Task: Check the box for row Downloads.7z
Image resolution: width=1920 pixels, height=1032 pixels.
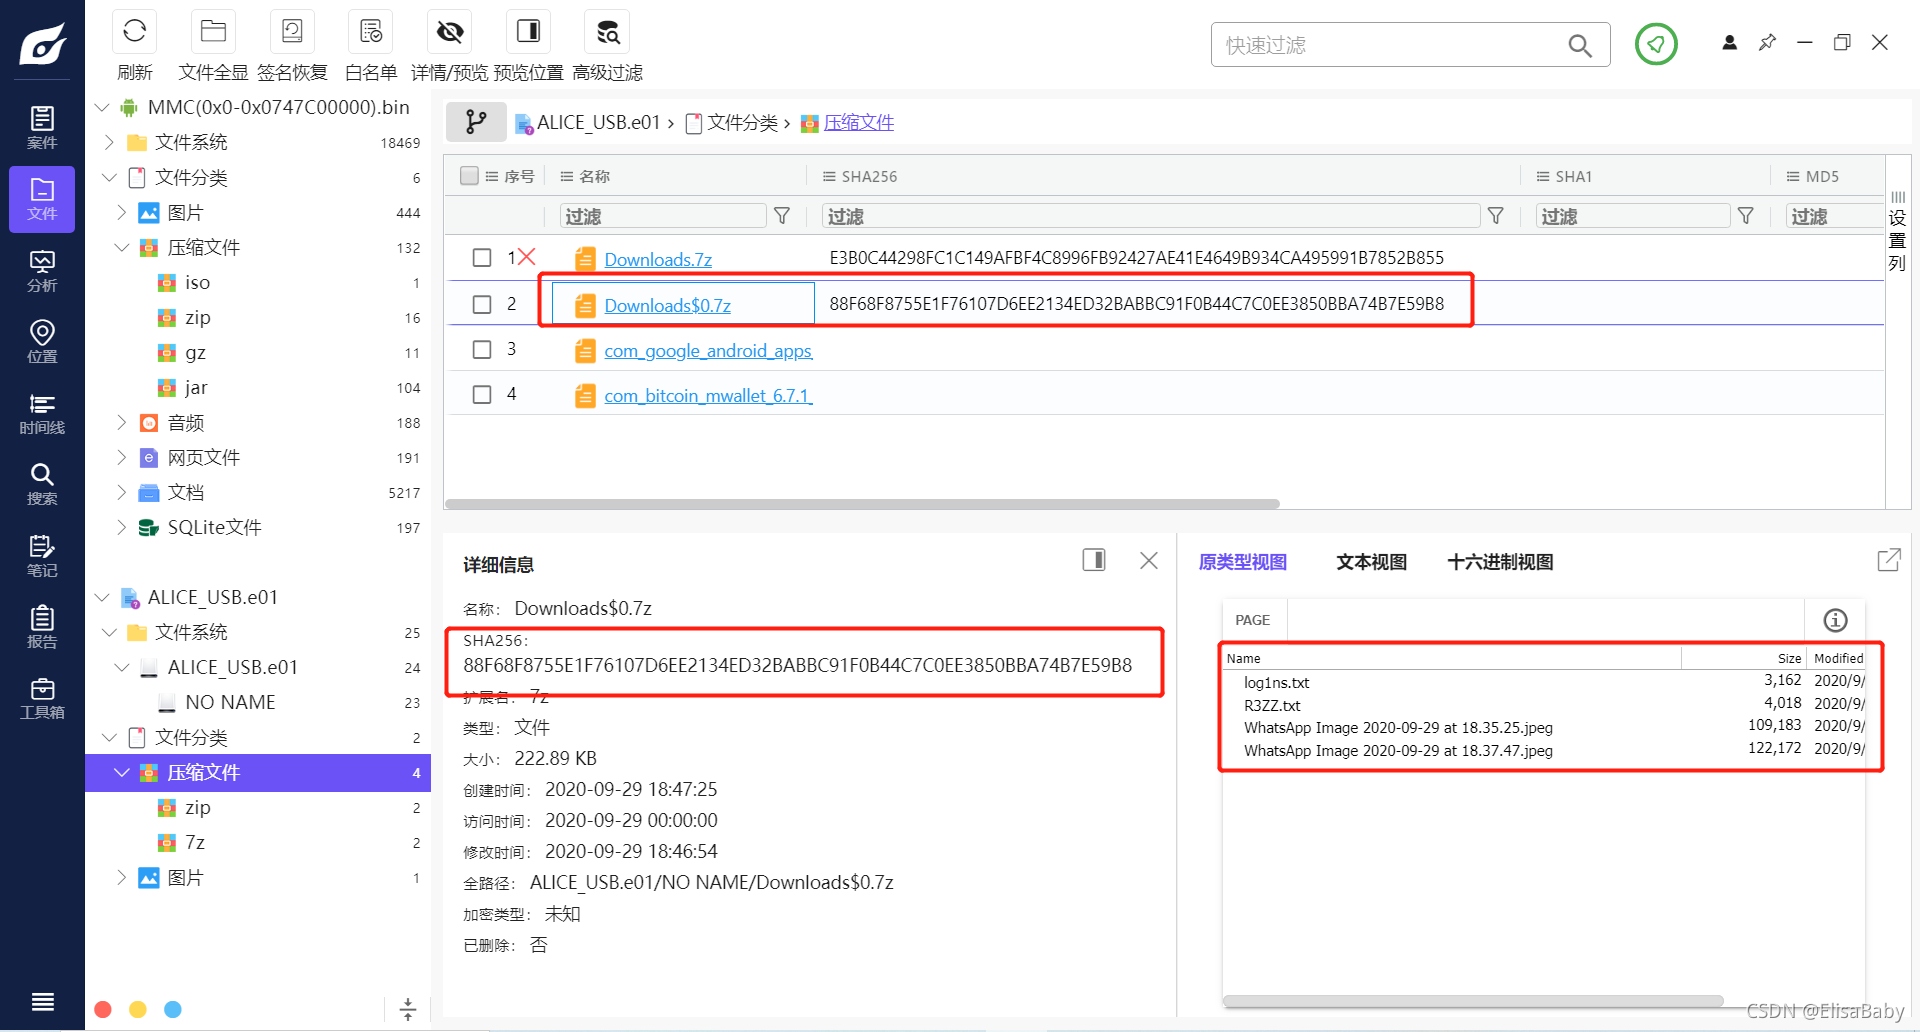Action: [482, 258]
